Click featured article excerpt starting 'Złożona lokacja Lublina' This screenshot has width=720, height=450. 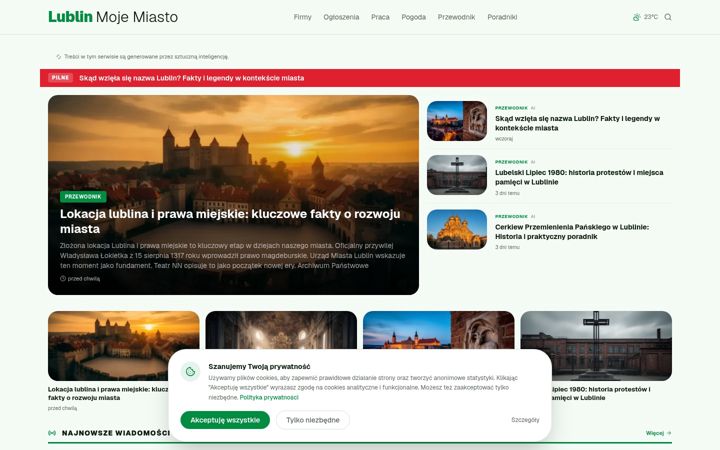[x=232, y=255]
